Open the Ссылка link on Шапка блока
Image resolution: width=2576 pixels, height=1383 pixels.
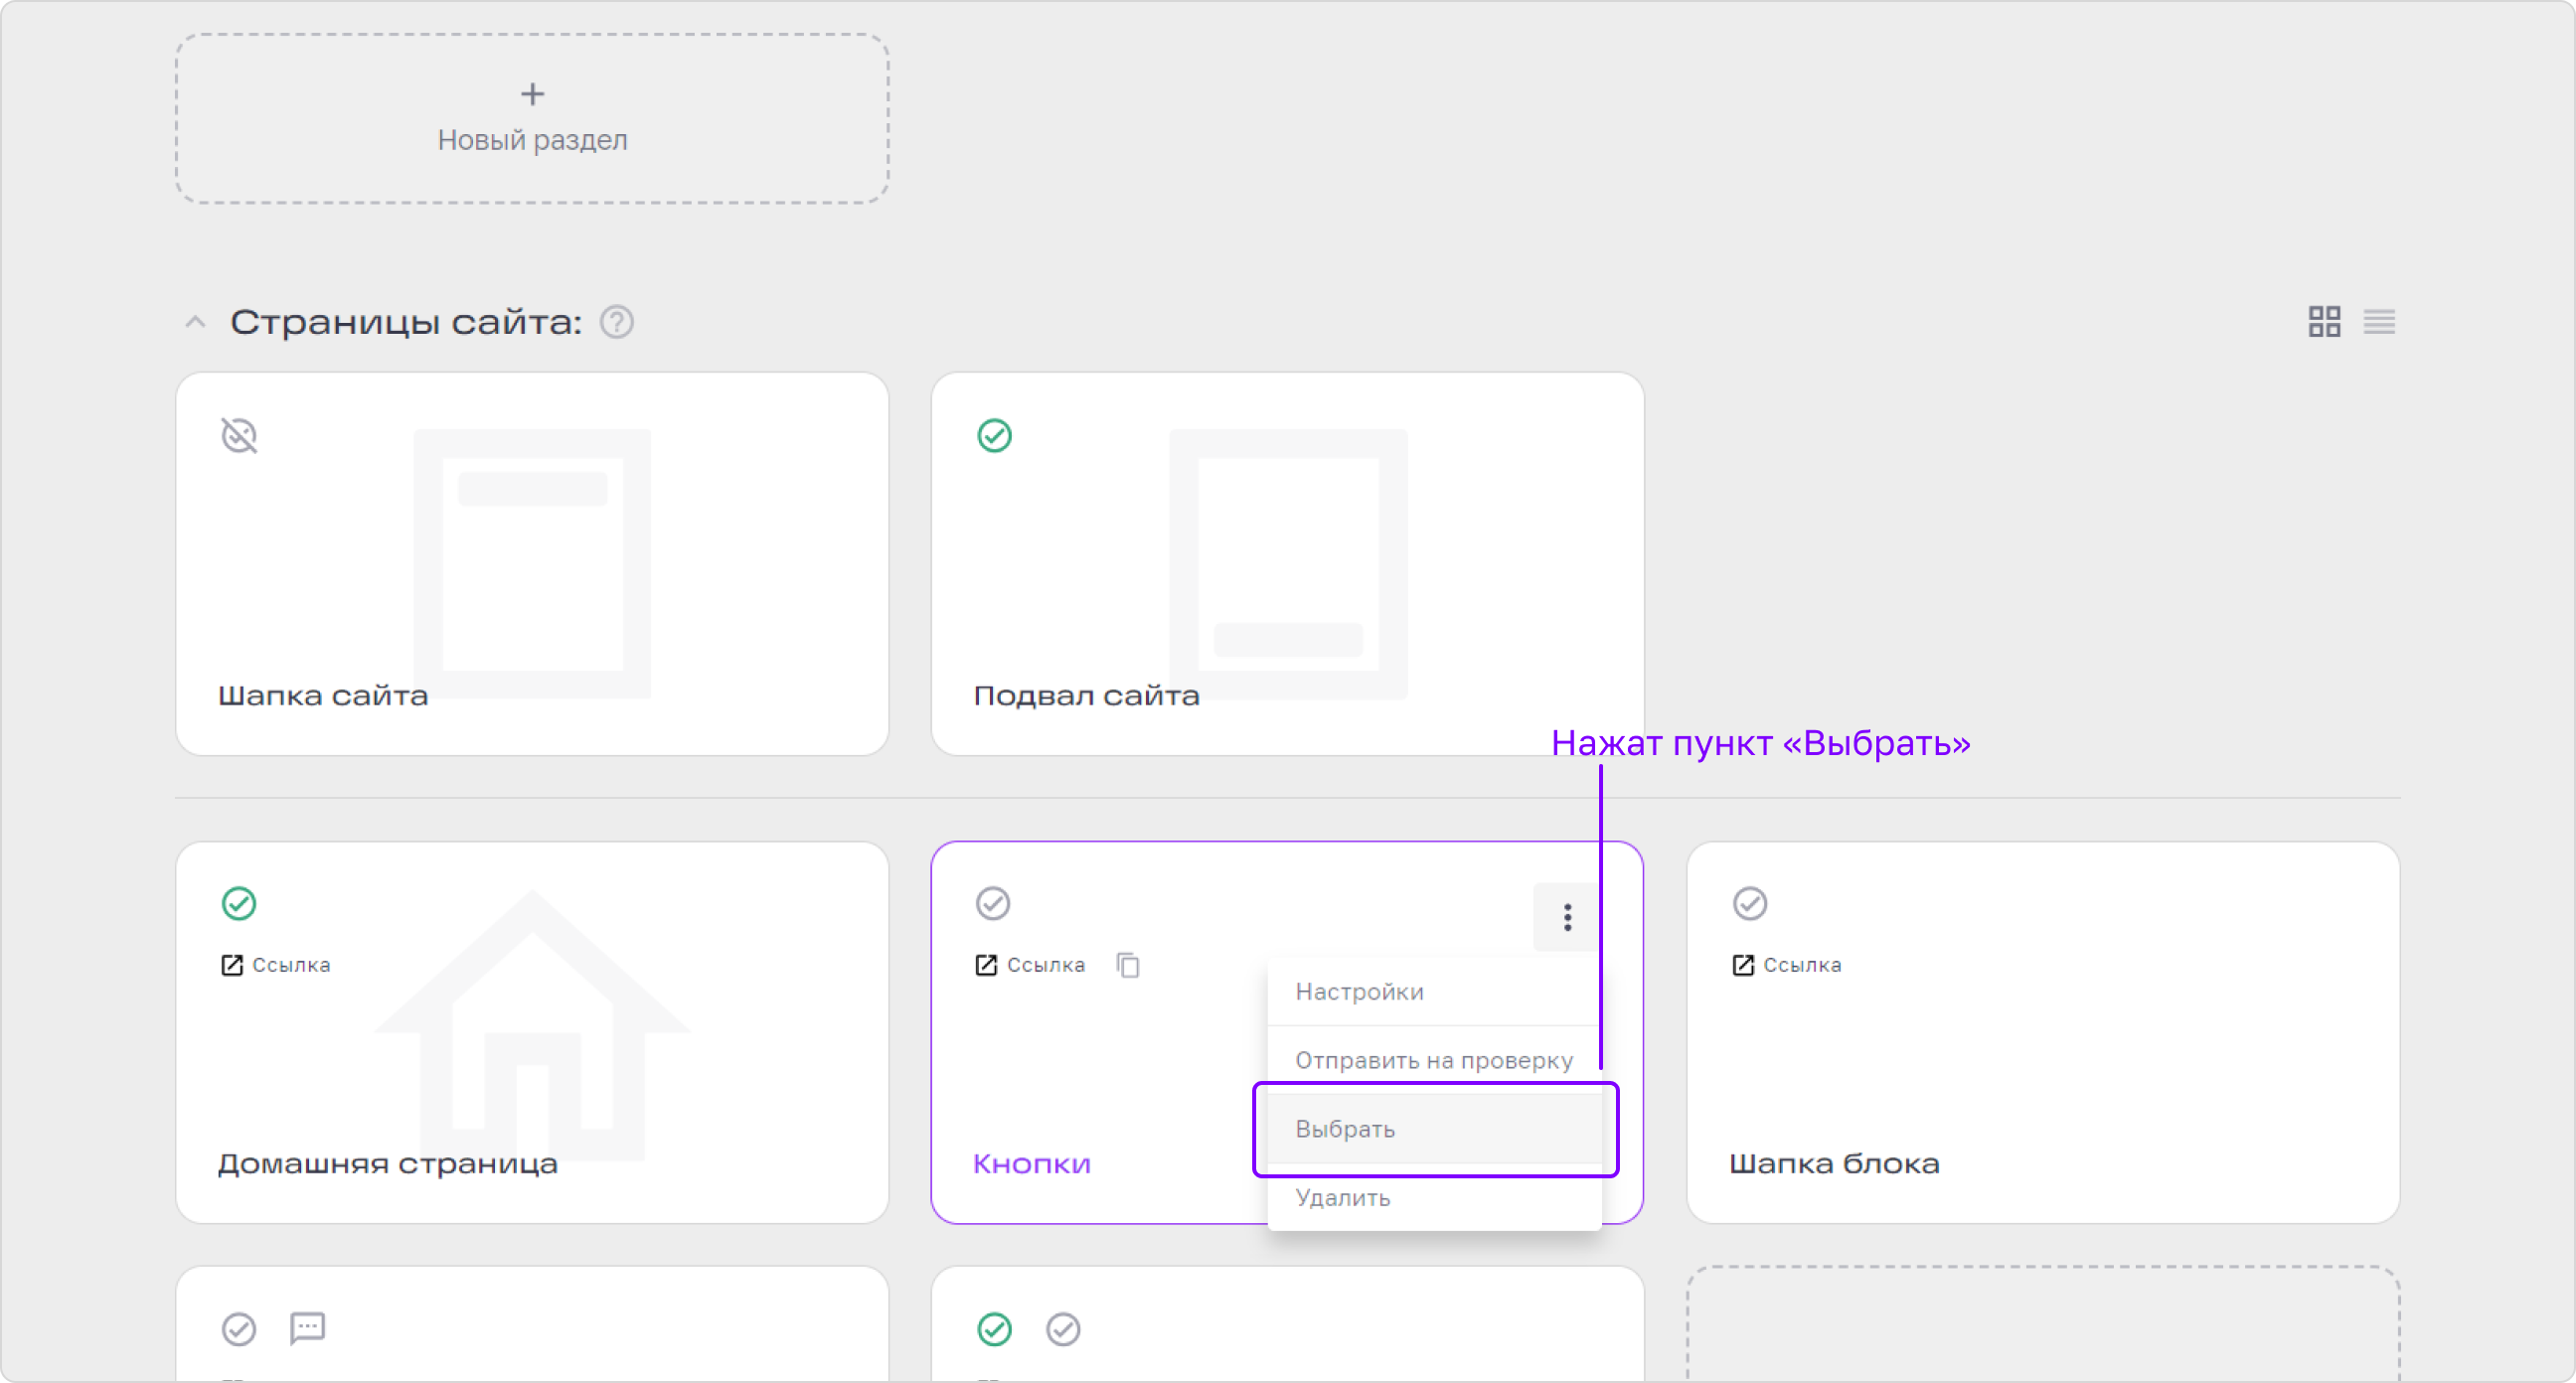pyautogui.click(x=1786, y=965)
